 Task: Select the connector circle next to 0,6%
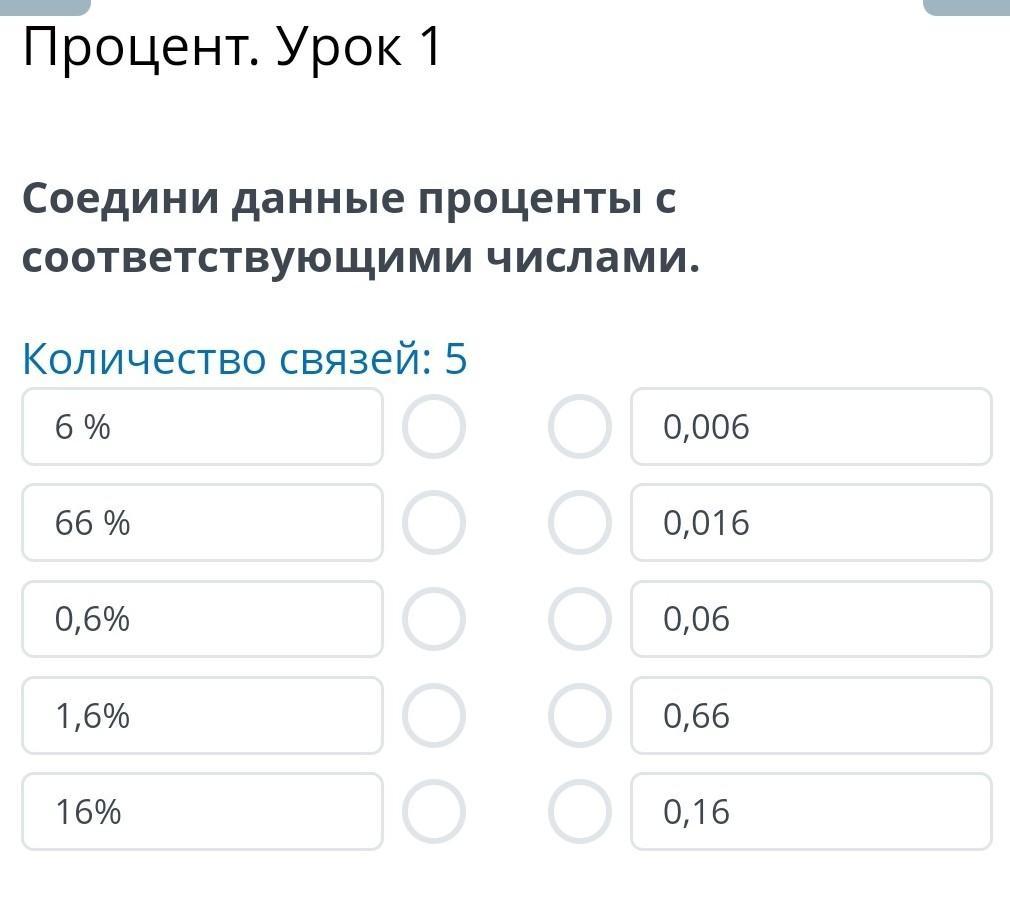(x=434, y=618)
